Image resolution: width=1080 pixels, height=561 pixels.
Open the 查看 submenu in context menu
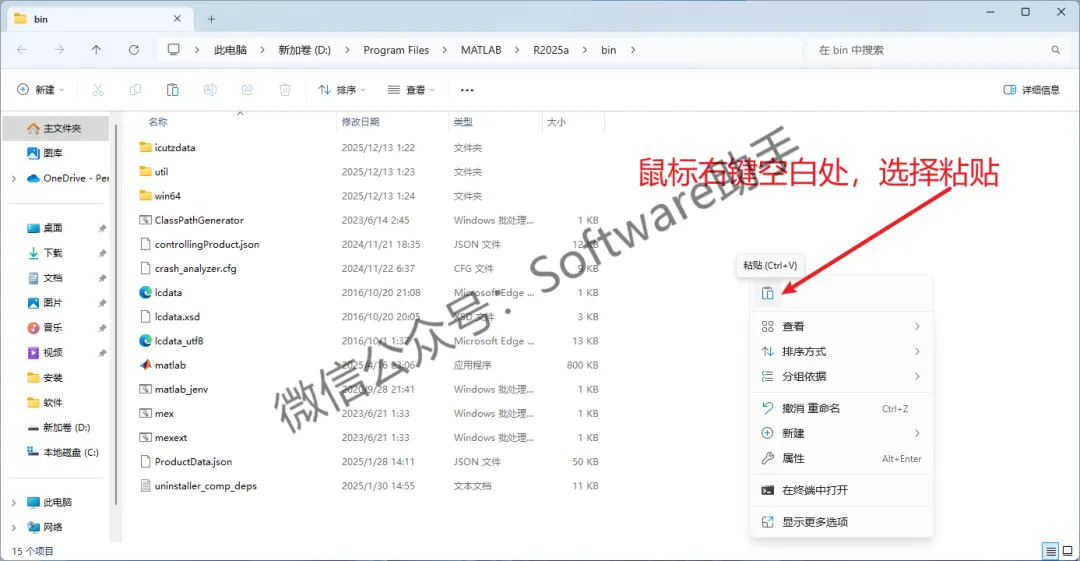841,327
